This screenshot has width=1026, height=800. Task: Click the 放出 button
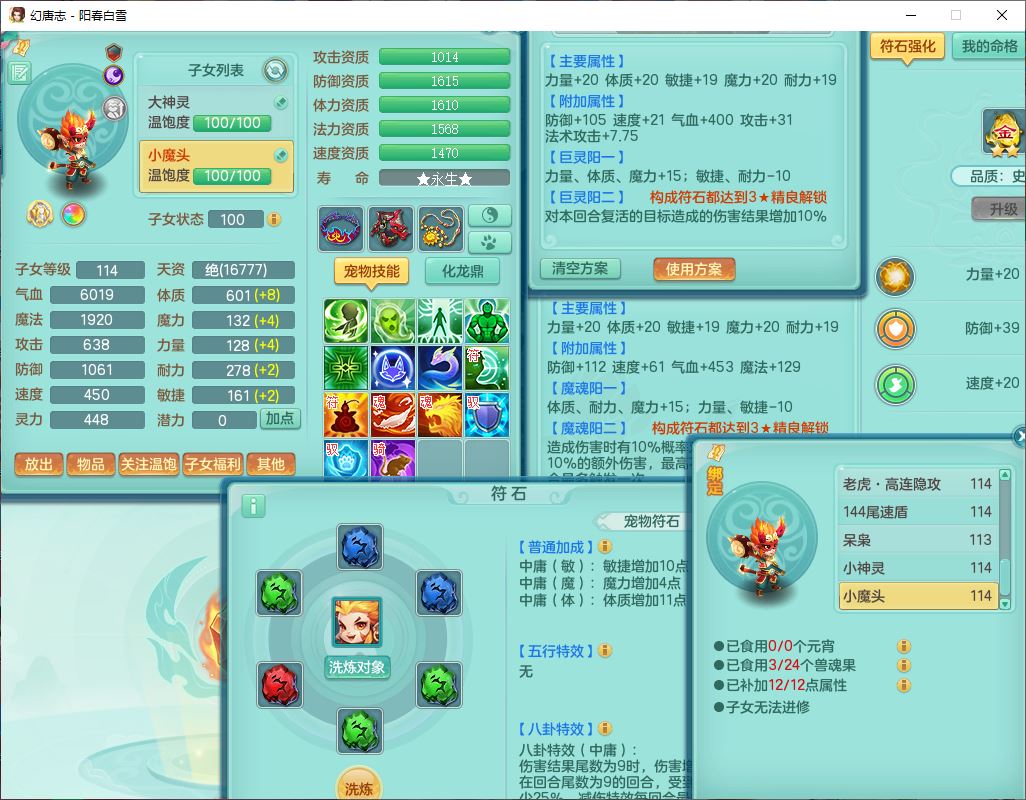[x=39, y=464]
